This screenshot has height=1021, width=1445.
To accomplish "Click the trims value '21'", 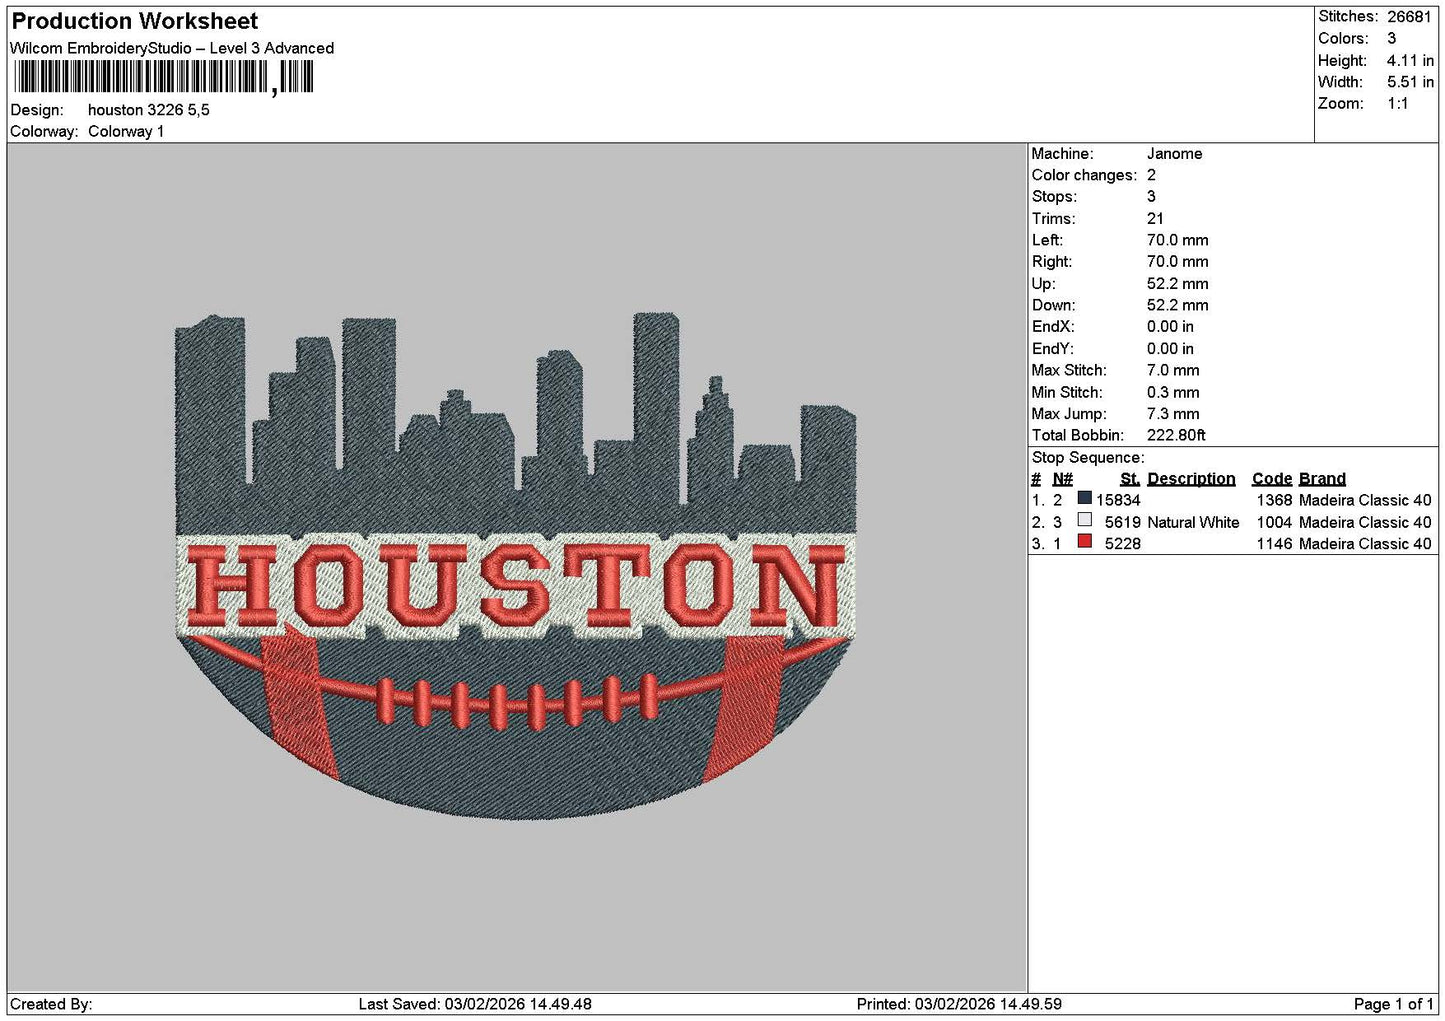I will (1155, 219).
